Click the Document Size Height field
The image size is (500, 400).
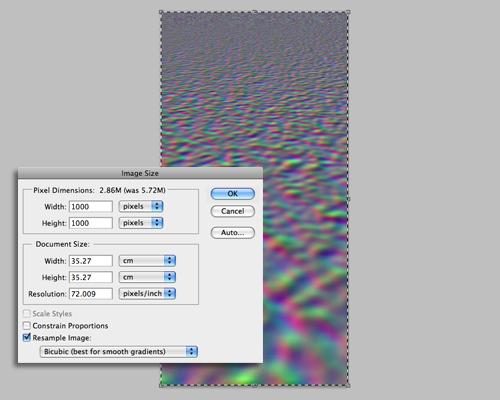click(91, 277)
